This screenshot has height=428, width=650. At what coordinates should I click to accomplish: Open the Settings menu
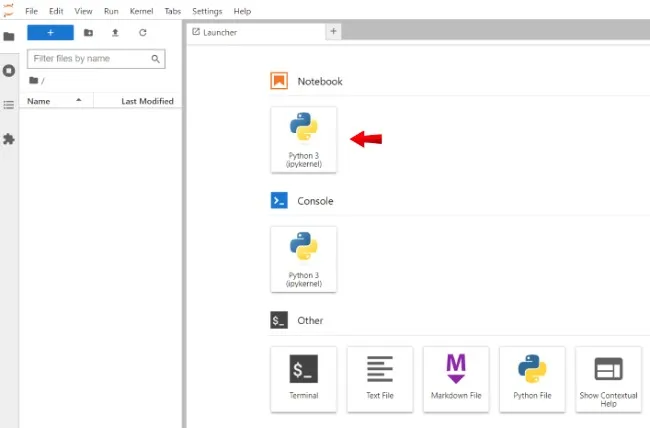click(x=207, y=11)
